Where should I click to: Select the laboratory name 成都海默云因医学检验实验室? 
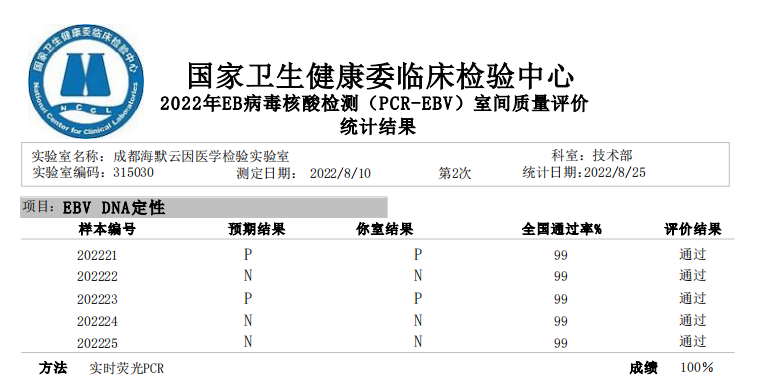click(x=201, y=157)
